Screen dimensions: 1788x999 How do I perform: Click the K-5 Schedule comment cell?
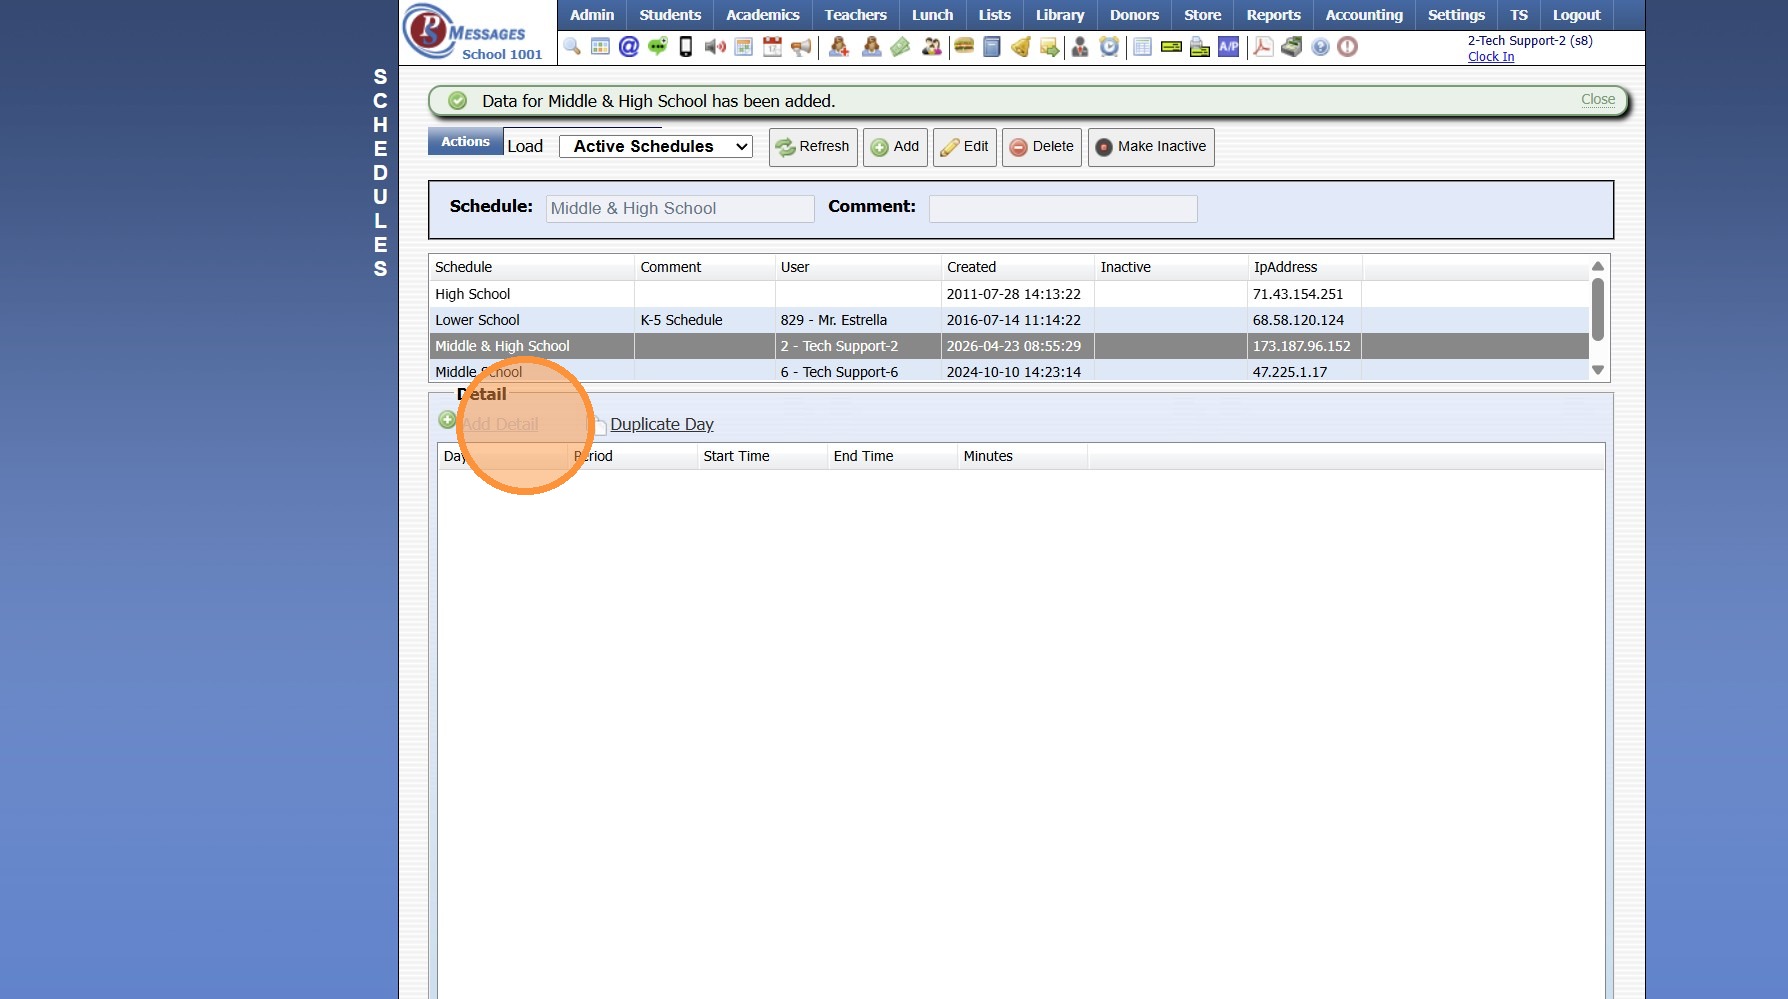[704, 320]
